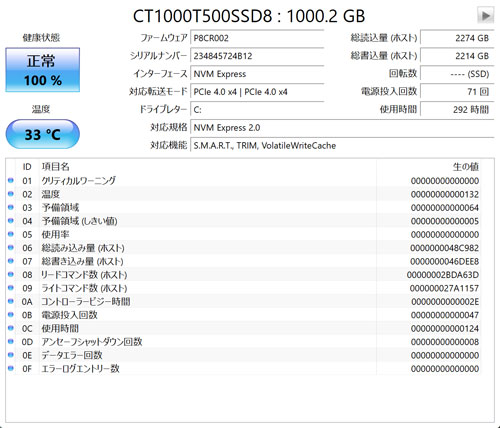Click status dot for 06 総読み込み量
The width and height of the screenshot is (500, 428).
[11, 247]
